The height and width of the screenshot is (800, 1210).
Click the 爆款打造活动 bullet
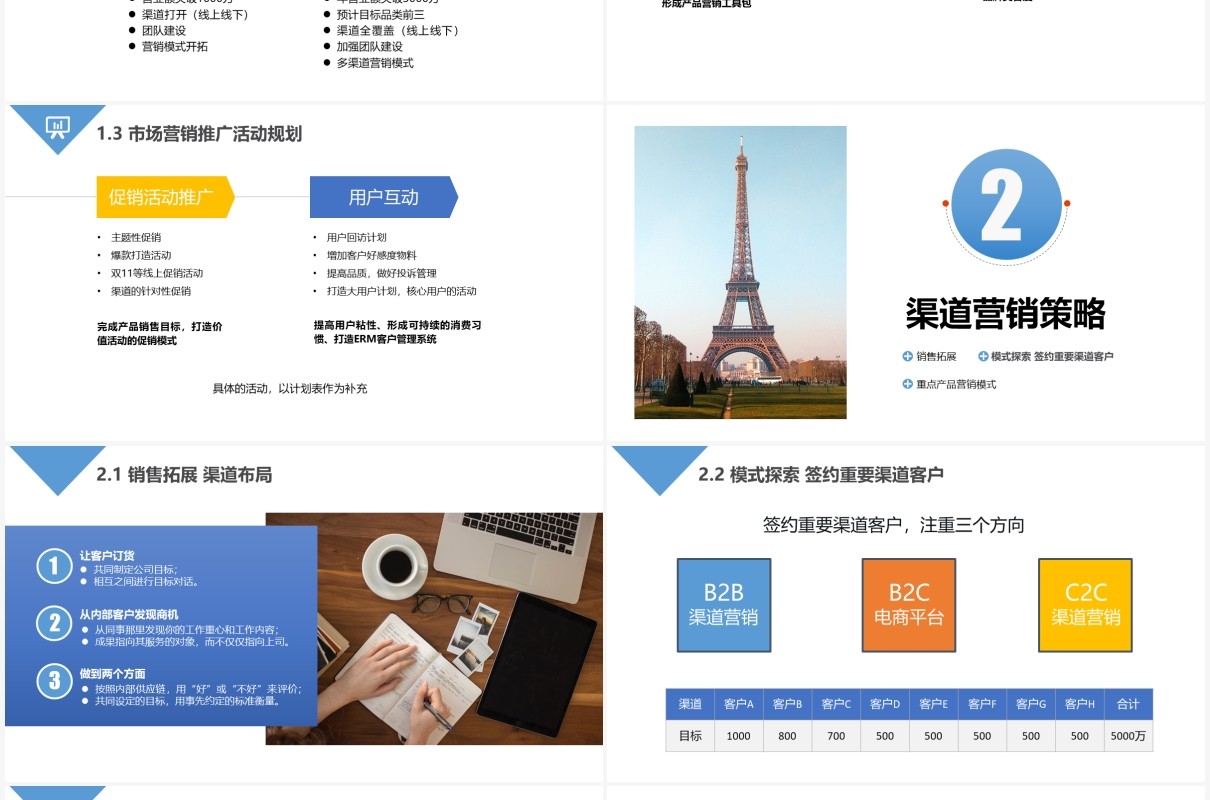pos(141,255)
